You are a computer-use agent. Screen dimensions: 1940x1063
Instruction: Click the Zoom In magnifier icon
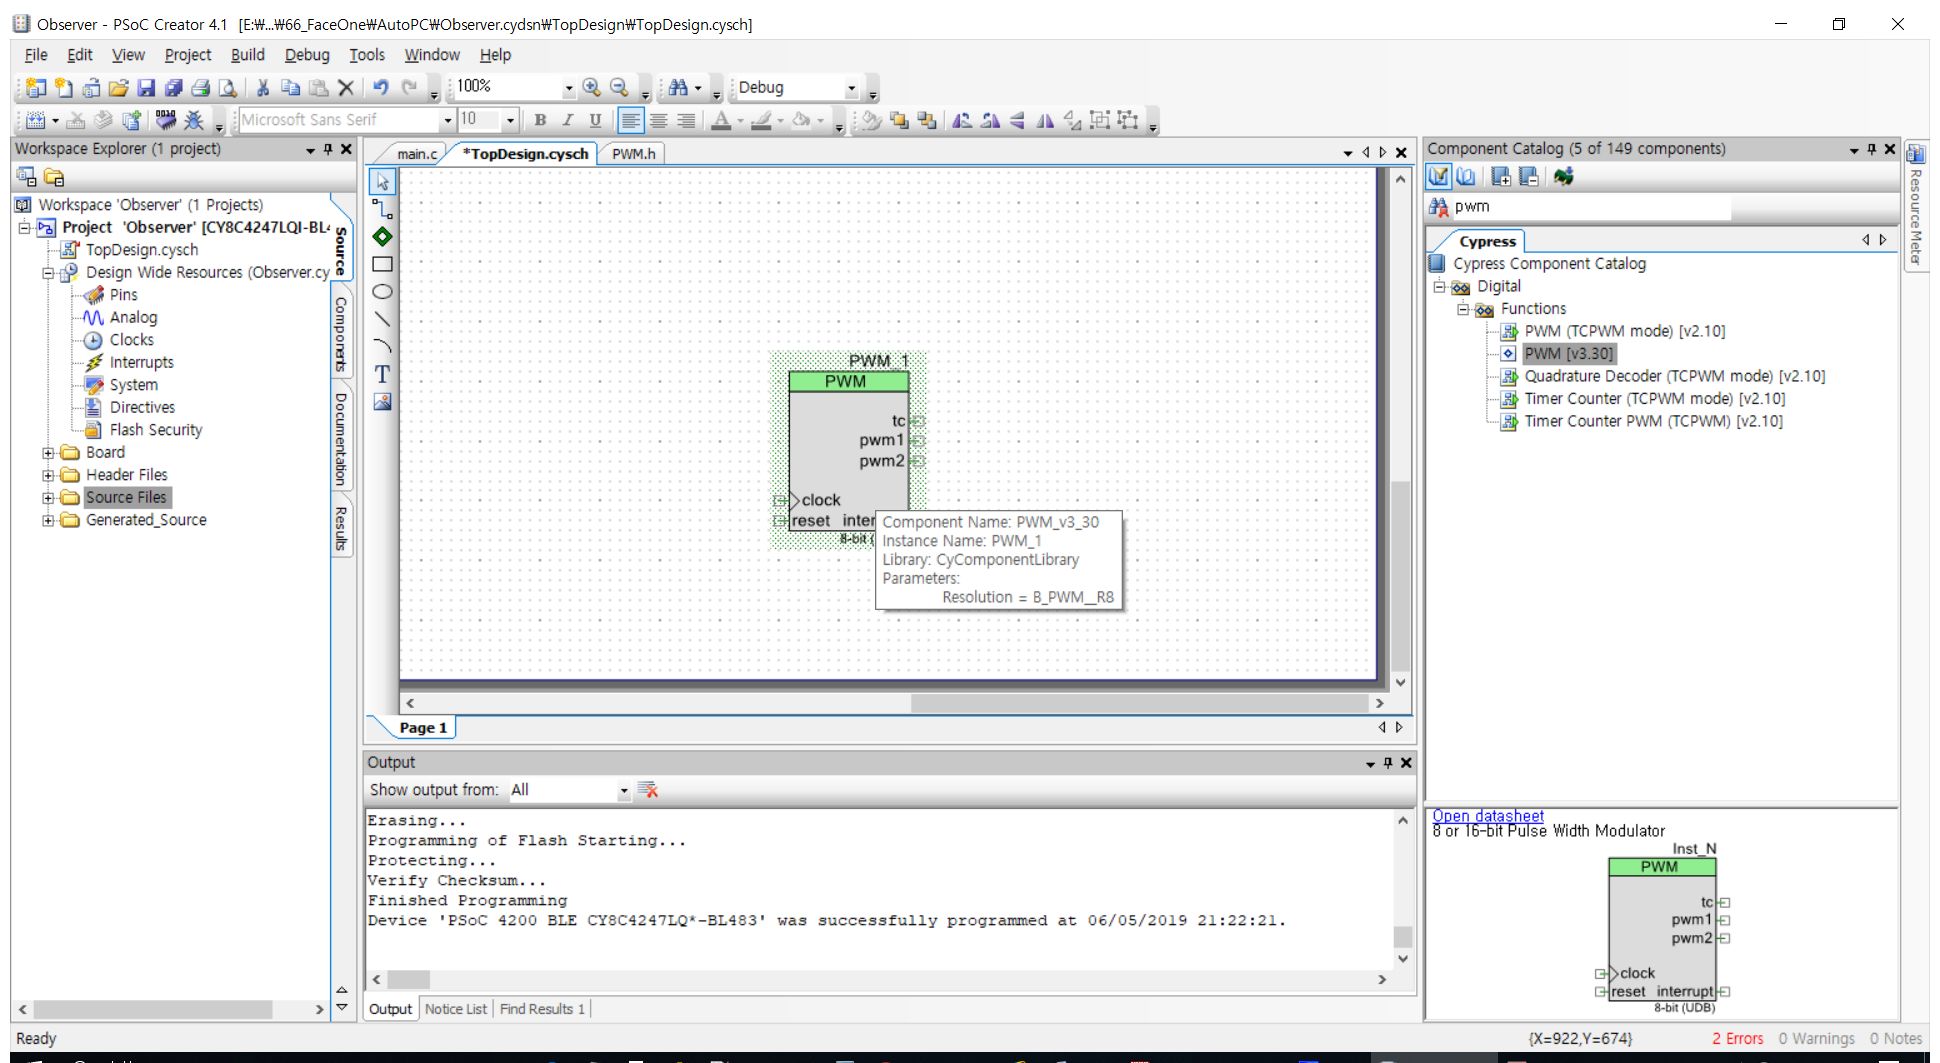coord(592,88)
